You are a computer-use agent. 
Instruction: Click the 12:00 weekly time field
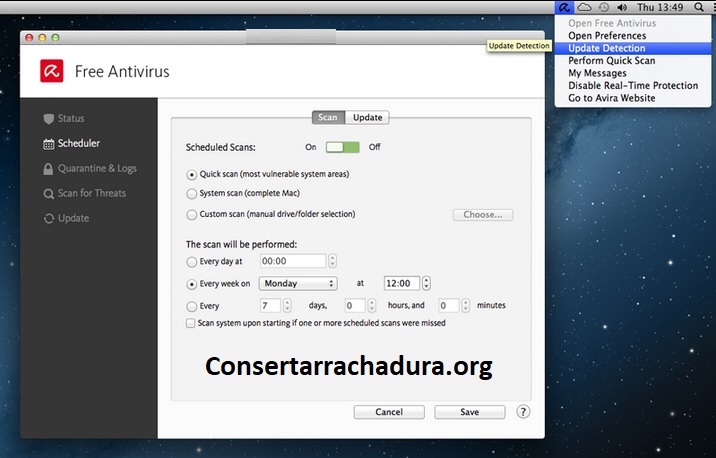tap(402, 284)
